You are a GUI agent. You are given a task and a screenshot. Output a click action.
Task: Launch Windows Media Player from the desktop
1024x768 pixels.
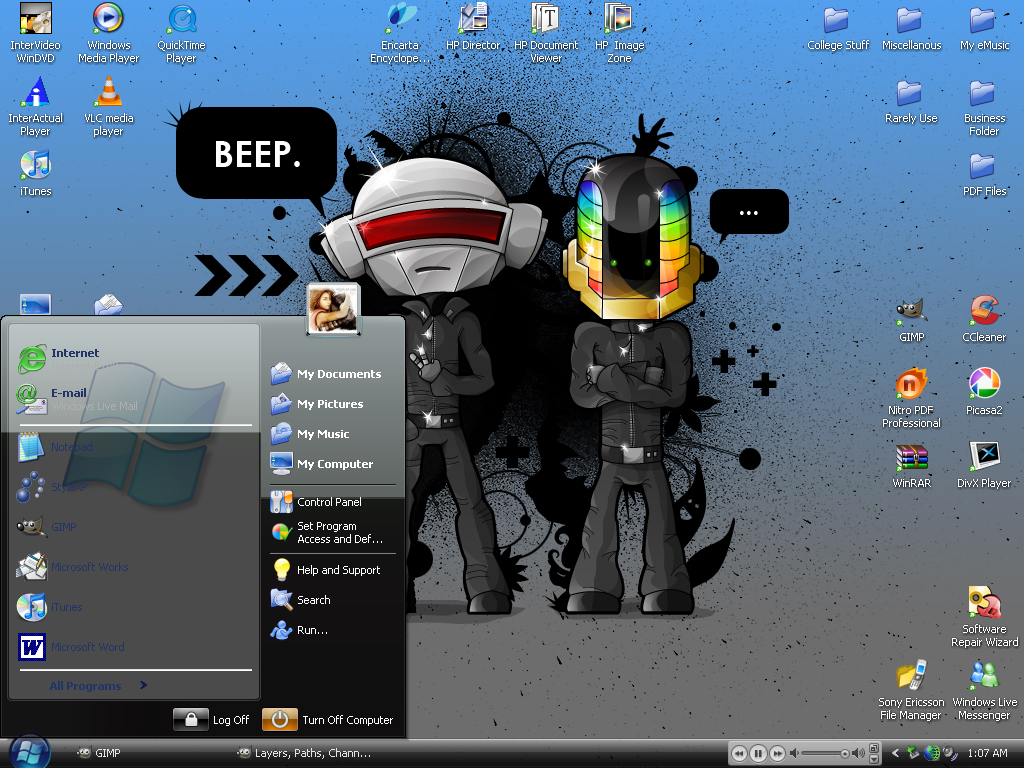(108, 33)
